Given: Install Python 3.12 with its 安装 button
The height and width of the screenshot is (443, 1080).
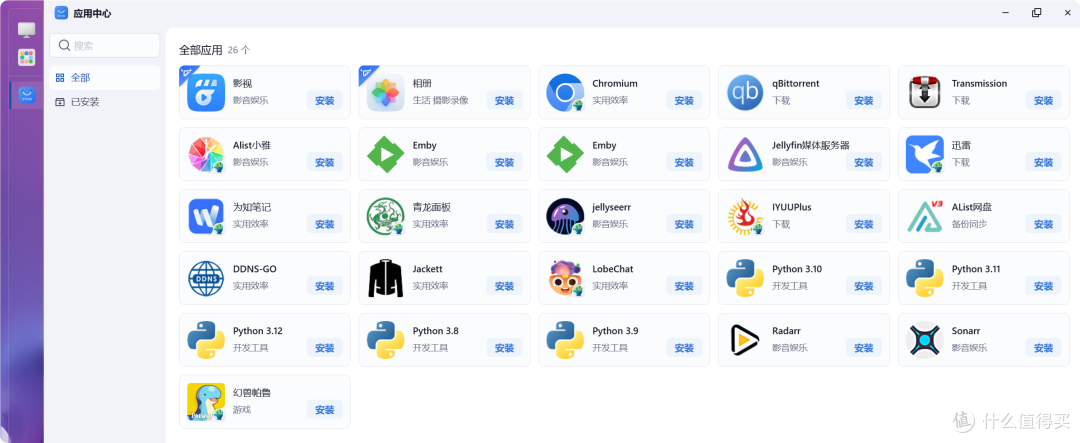Looking at the screenshot, I should click(325, 348).
